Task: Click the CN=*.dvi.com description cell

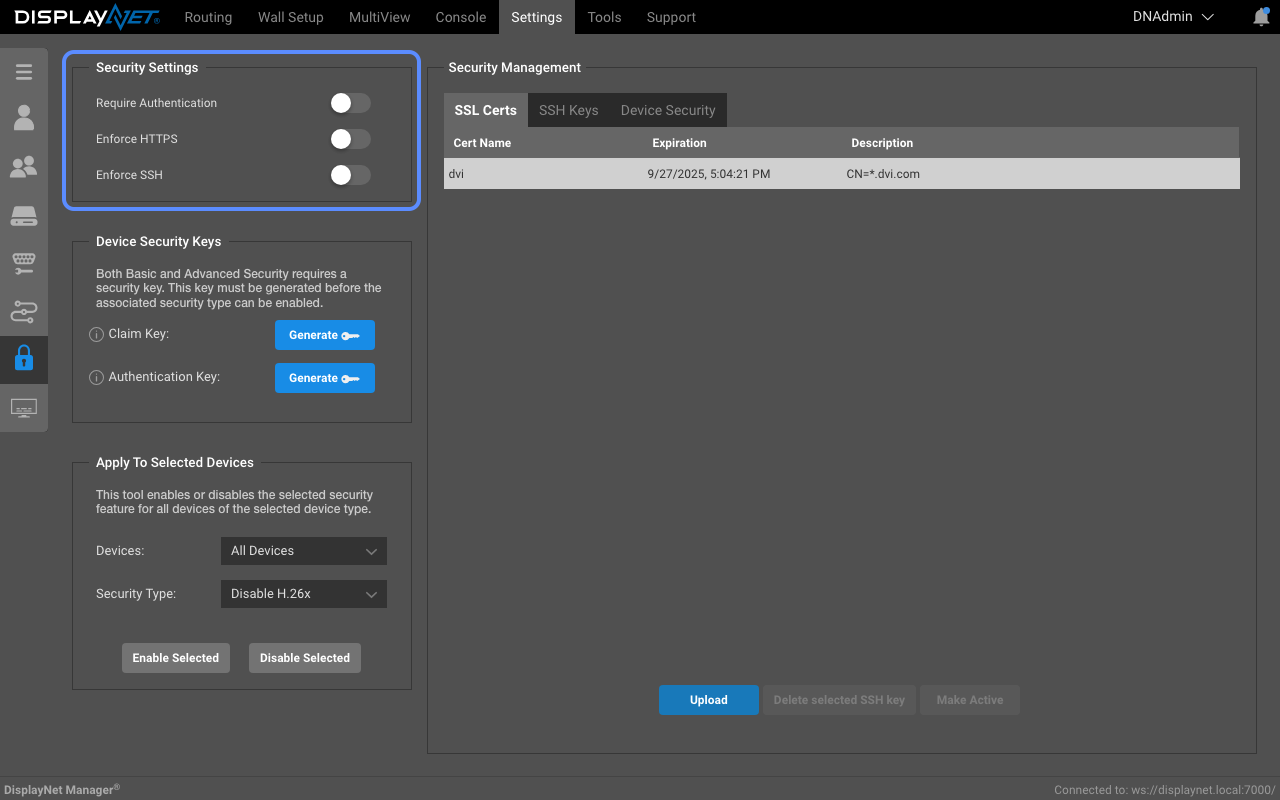Action: coord(883,174)
